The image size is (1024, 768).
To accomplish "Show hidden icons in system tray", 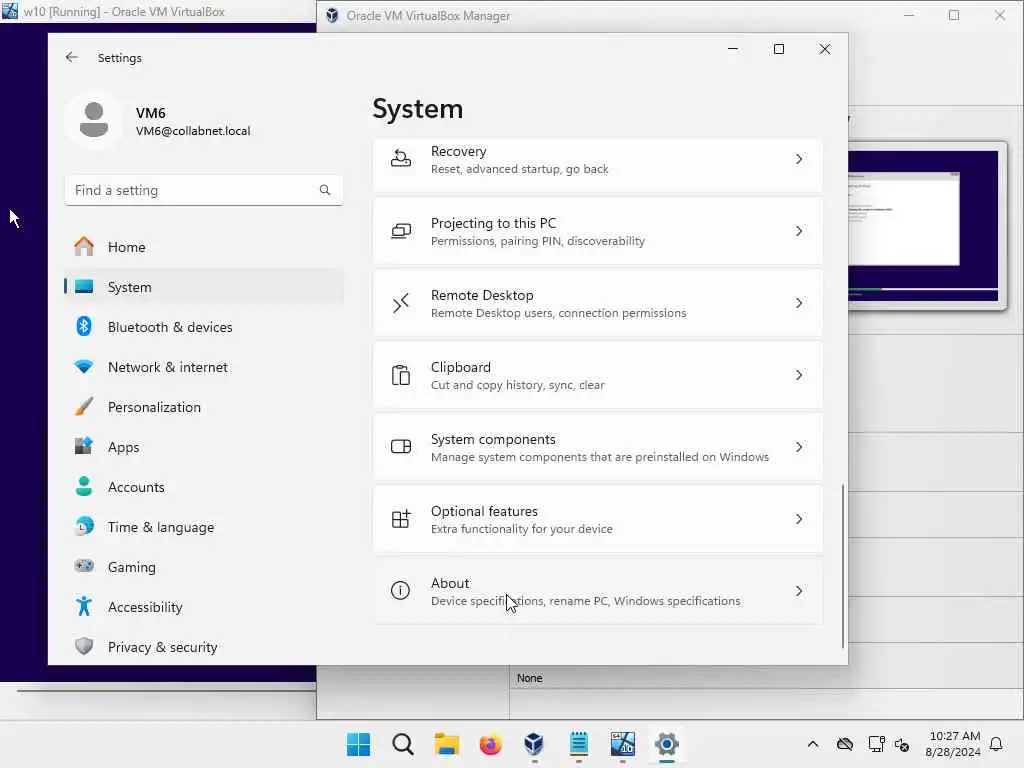I will (812, 744).
